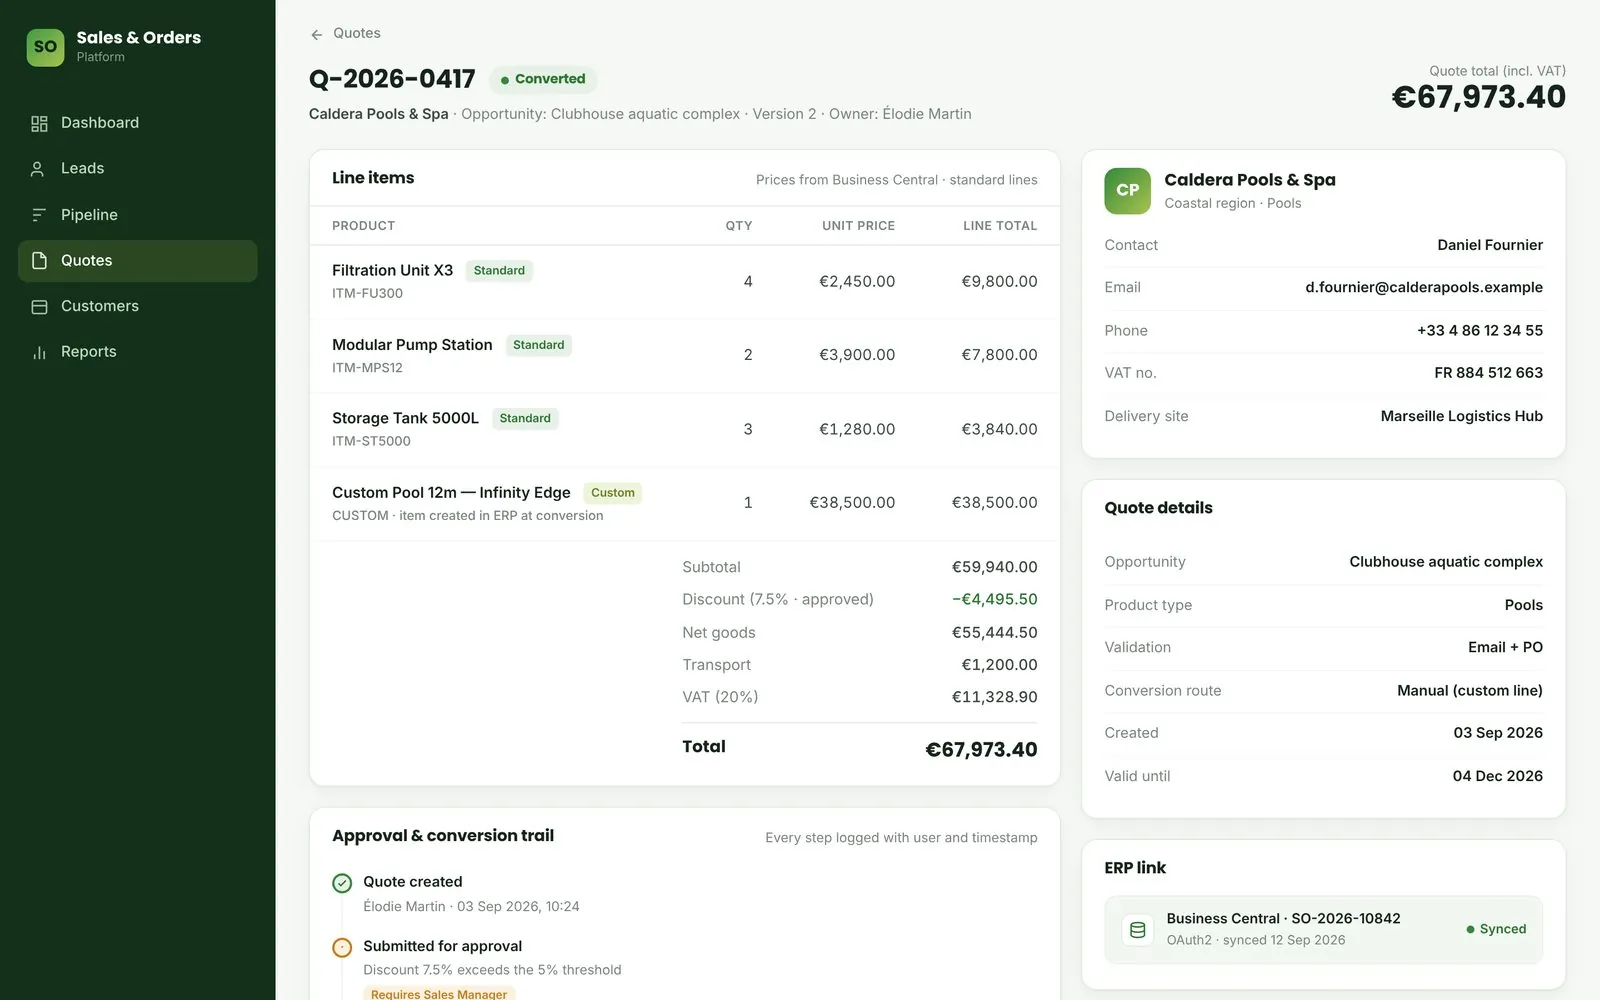Image resolution: width=1600 pixels, height=1000 pixels.
Task: Click the discount amount −€4,495.50
Action: coord(994,599)
